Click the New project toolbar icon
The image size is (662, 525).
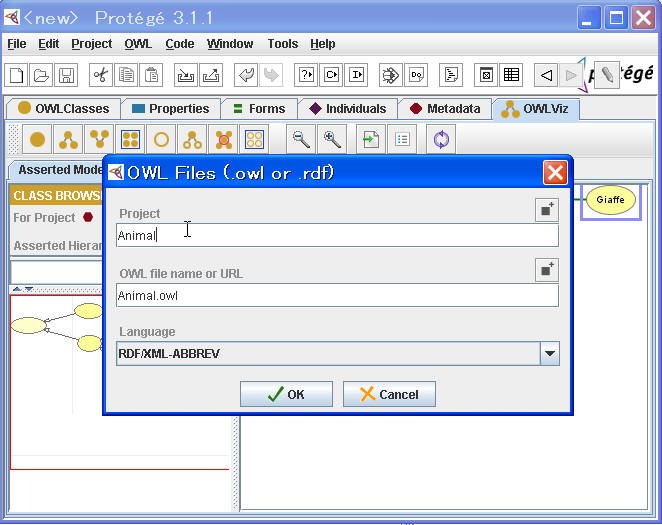tap(17, 75)
